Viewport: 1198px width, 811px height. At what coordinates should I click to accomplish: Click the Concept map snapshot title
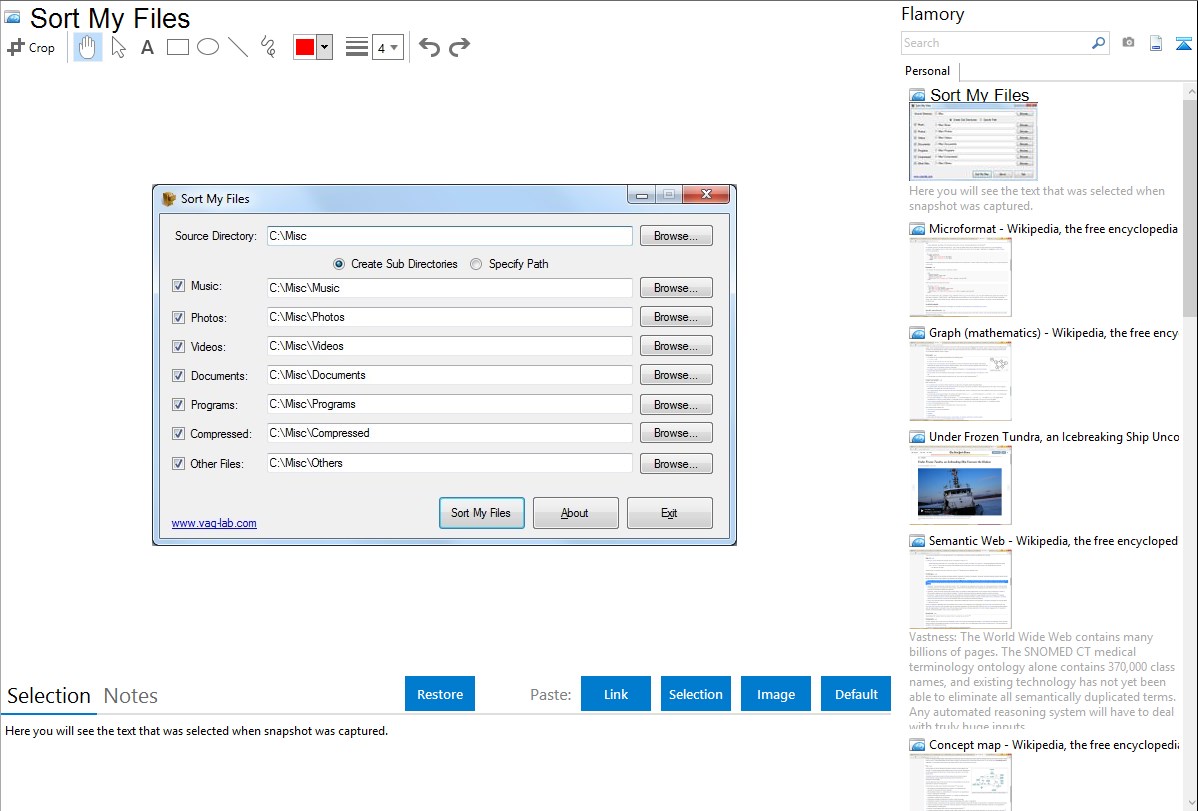tap(1054, 744)
